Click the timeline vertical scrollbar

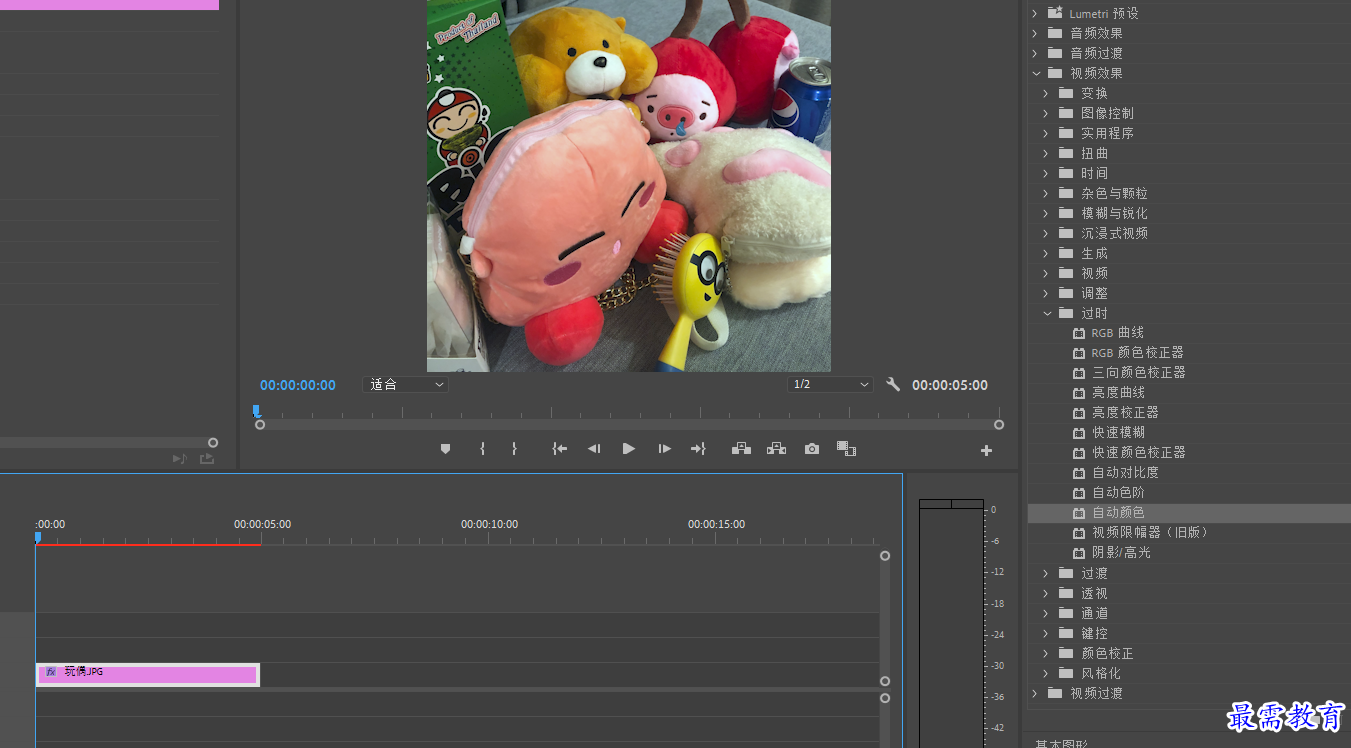885,618
